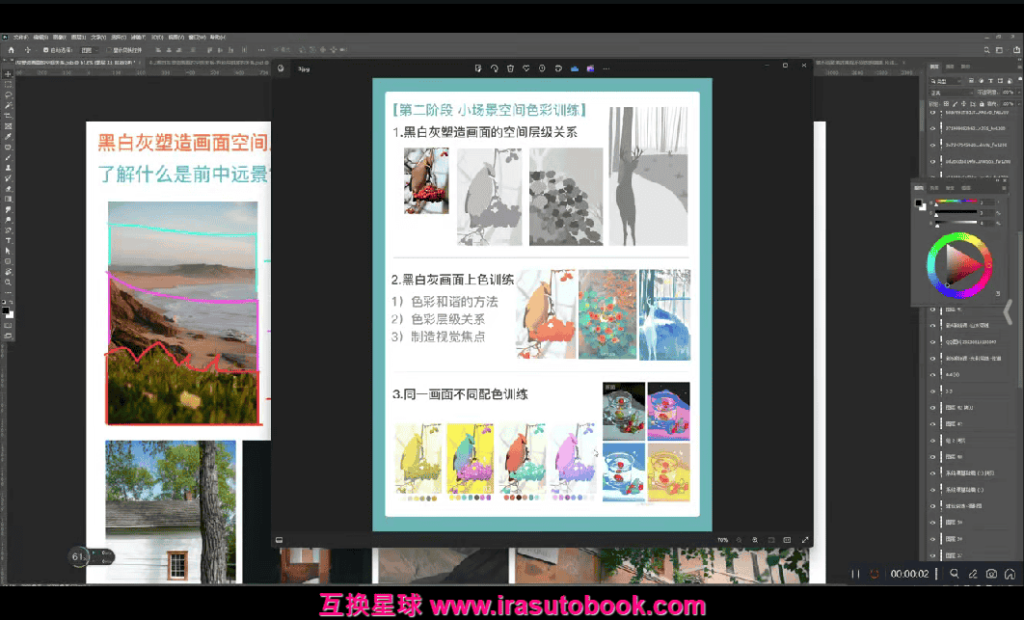The image size is (1024, 620).
Task: Toggle visibility of layer starting with 37199
Action: (x=933, y=129)
